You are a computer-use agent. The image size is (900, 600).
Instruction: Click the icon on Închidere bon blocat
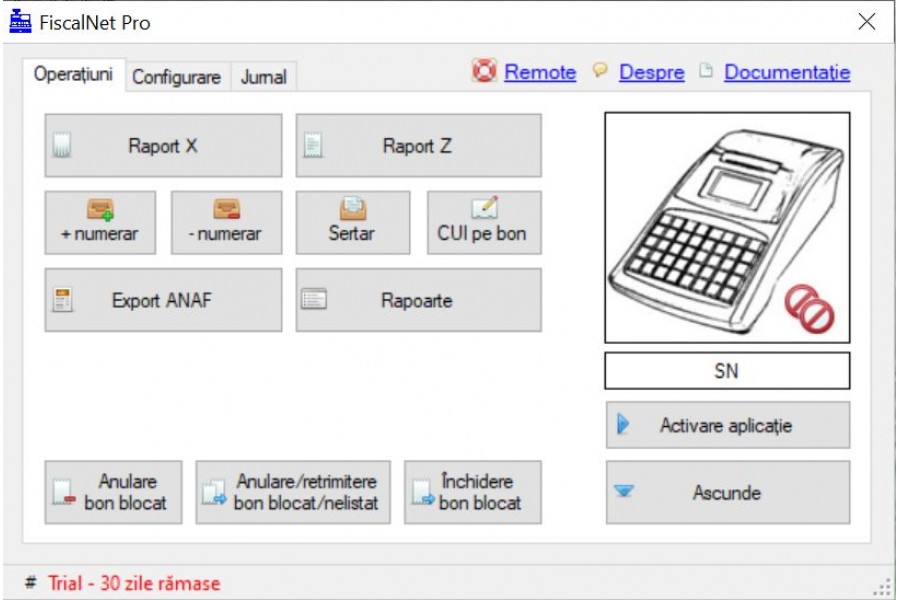(x=423, y=493)
